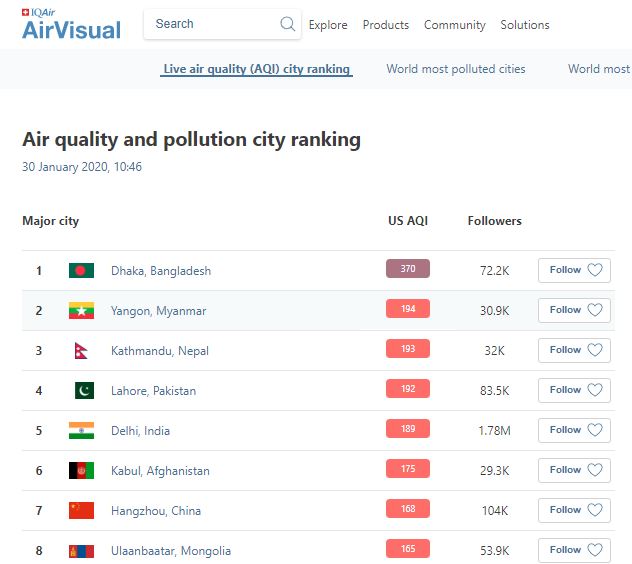Click the Afghanistan flag icon
Screen dimensions: 632x564
pos(81,471)
